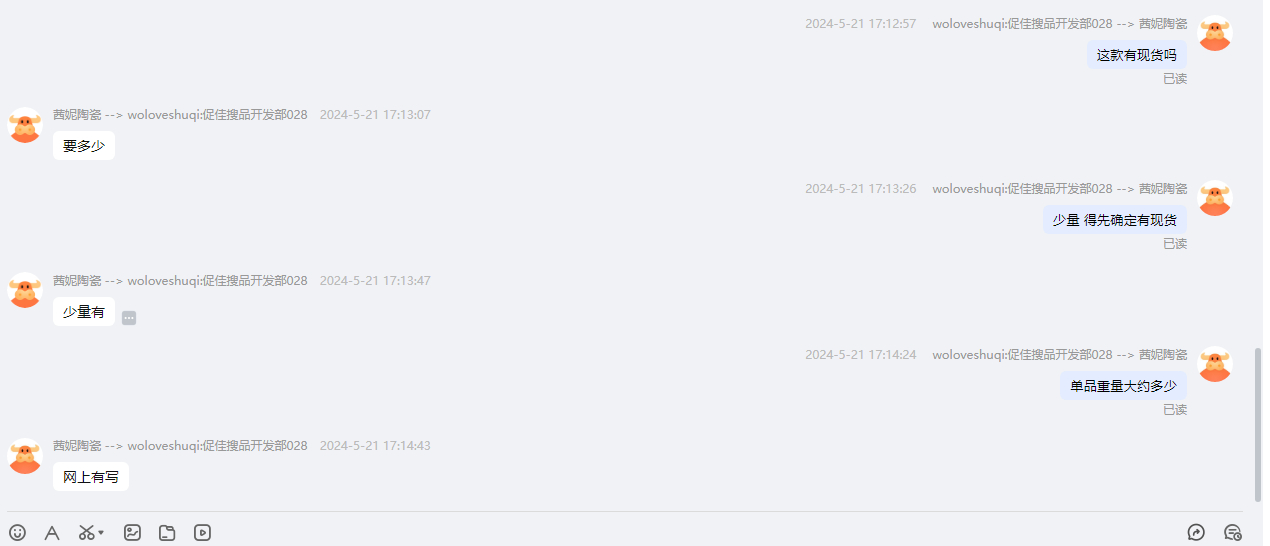Click the forward arrow icon bottom-right
Screen dimensions: 1270x546
tap(1196, 533)
